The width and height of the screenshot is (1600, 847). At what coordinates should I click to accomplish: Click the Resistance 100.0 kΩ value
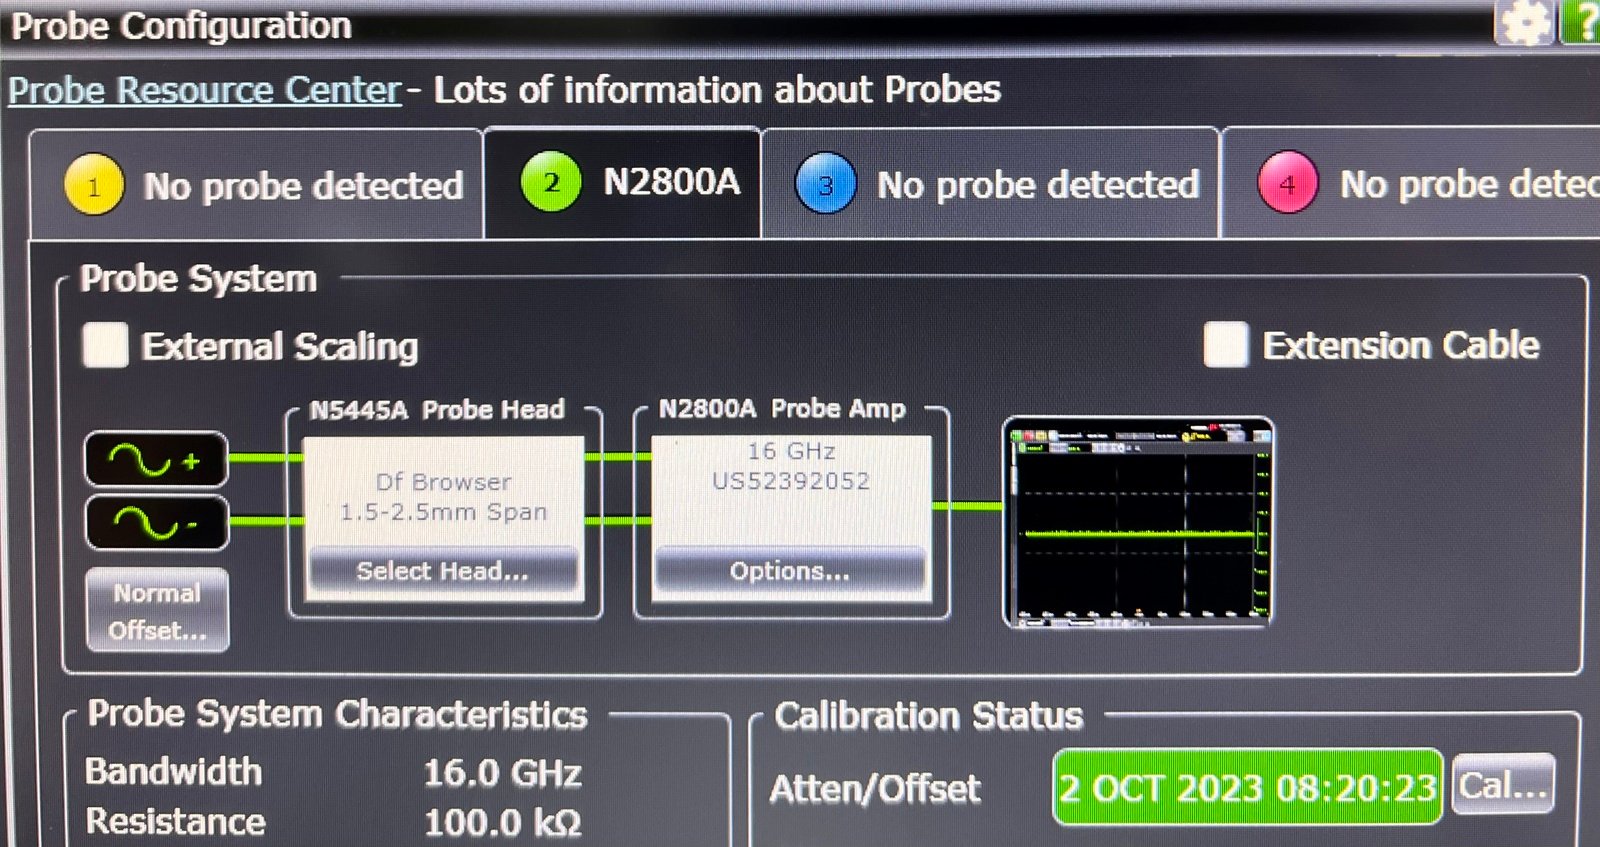point(502,823)
